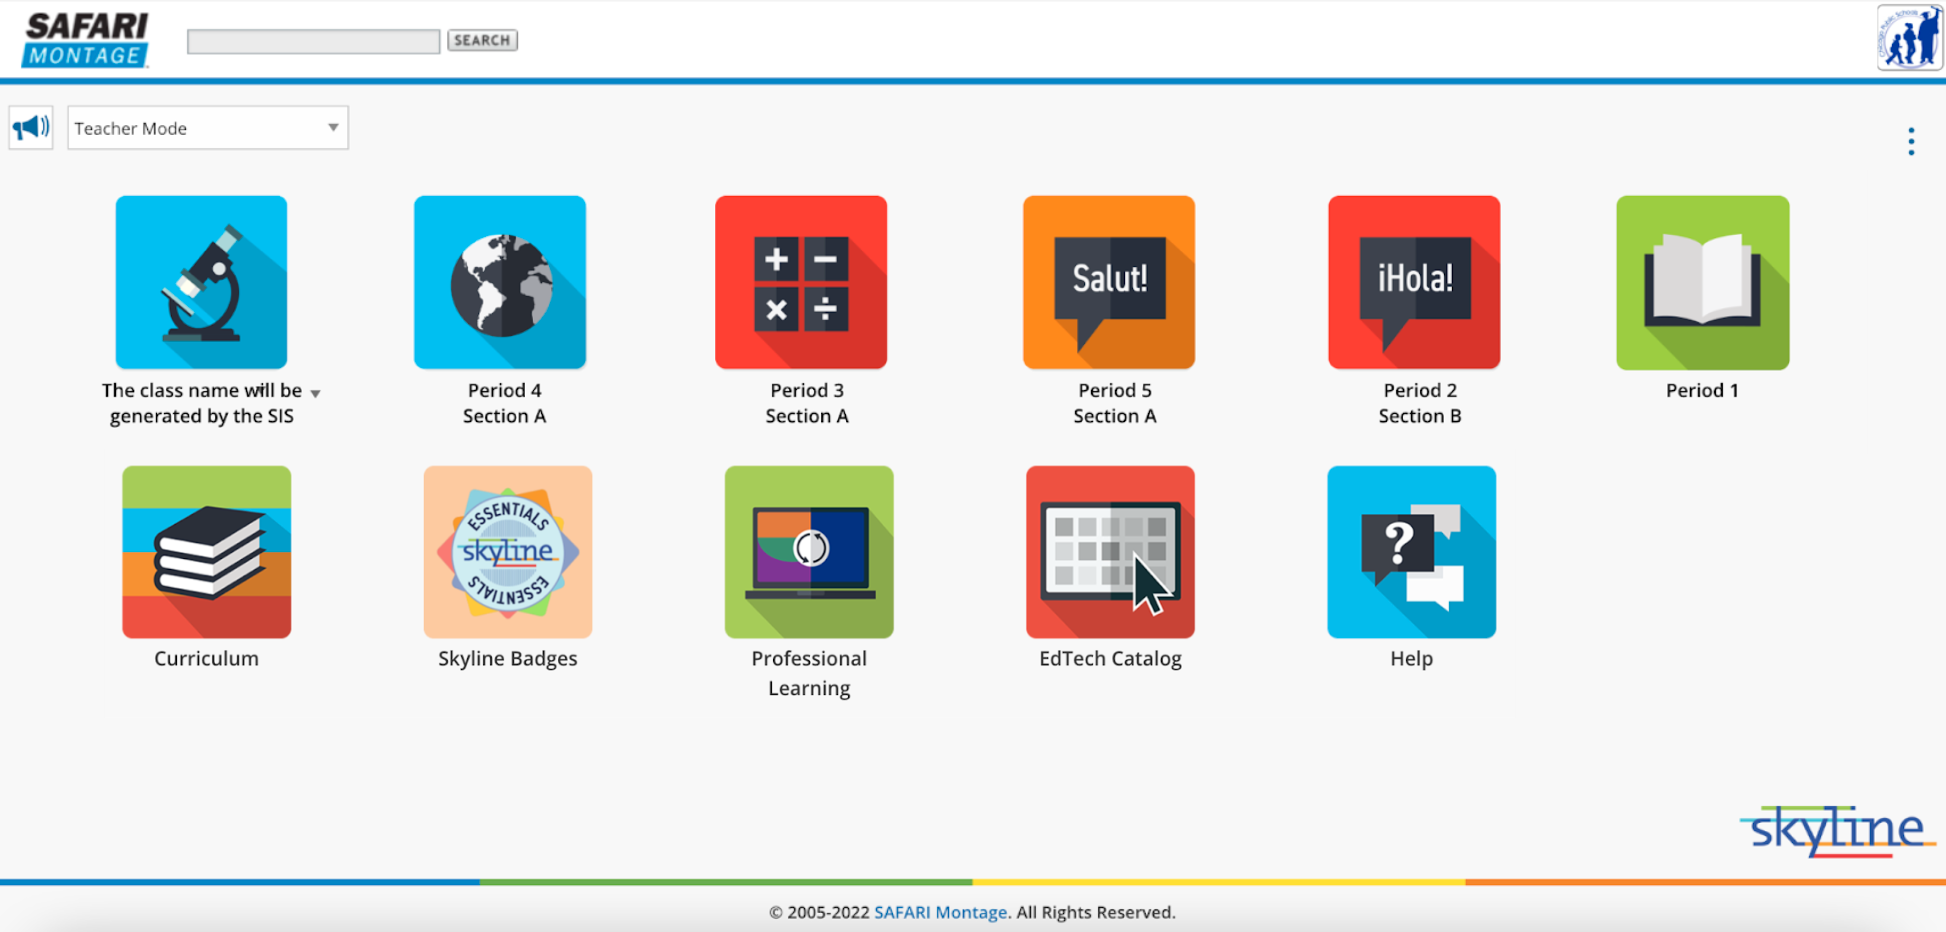Screen dimensions: 1946x932
Task: Click the SEARCH button
Action: tap(482, 40)
